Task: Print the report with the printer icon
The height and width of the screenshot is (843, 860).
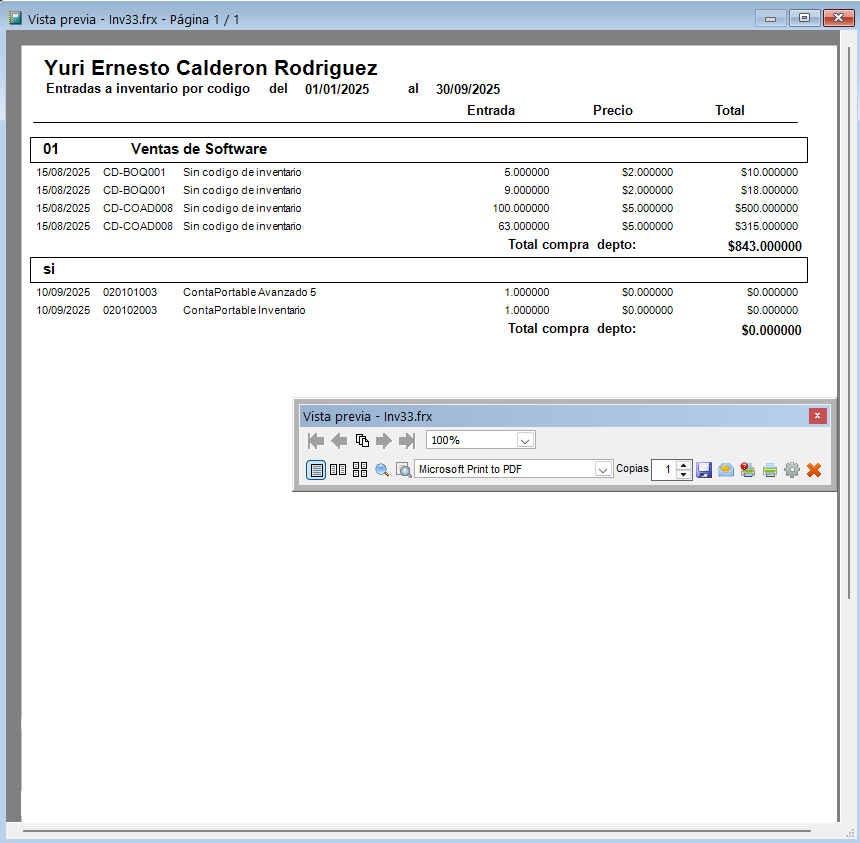Action: click(x=770, y=470)
